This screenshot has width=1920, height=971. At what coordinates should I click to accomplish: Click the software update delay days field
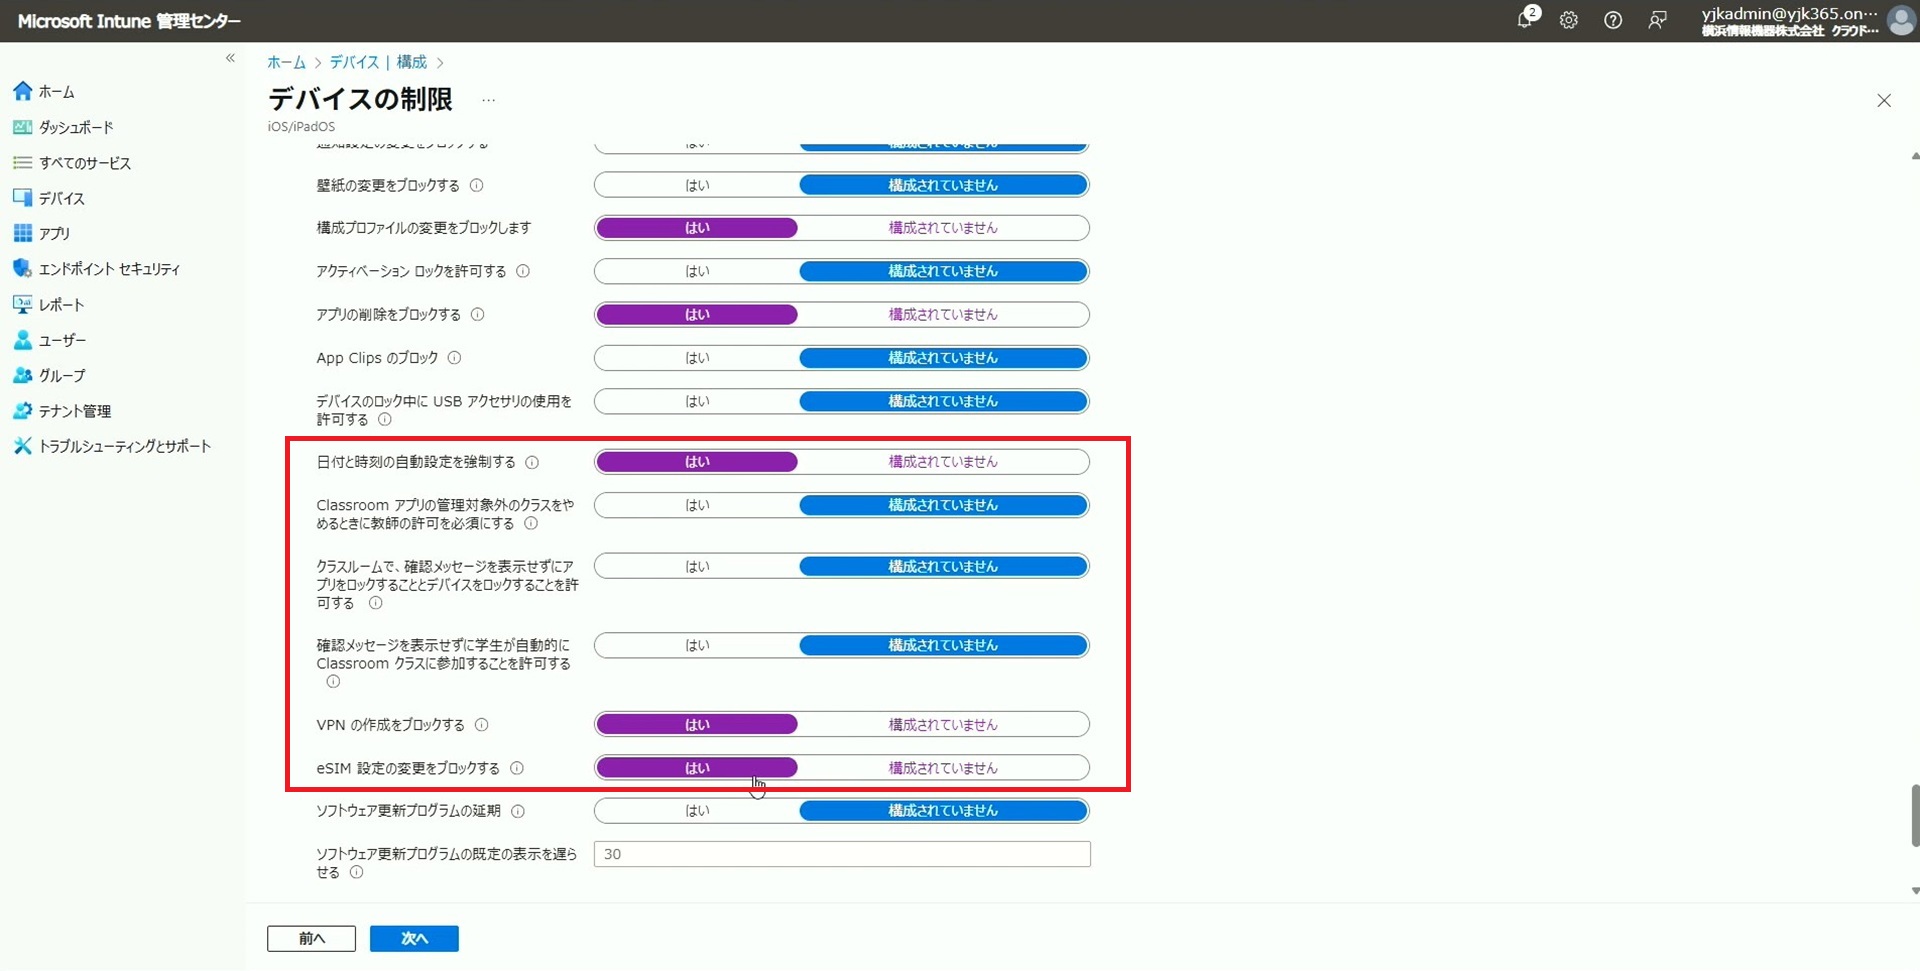tap(841, 854)
